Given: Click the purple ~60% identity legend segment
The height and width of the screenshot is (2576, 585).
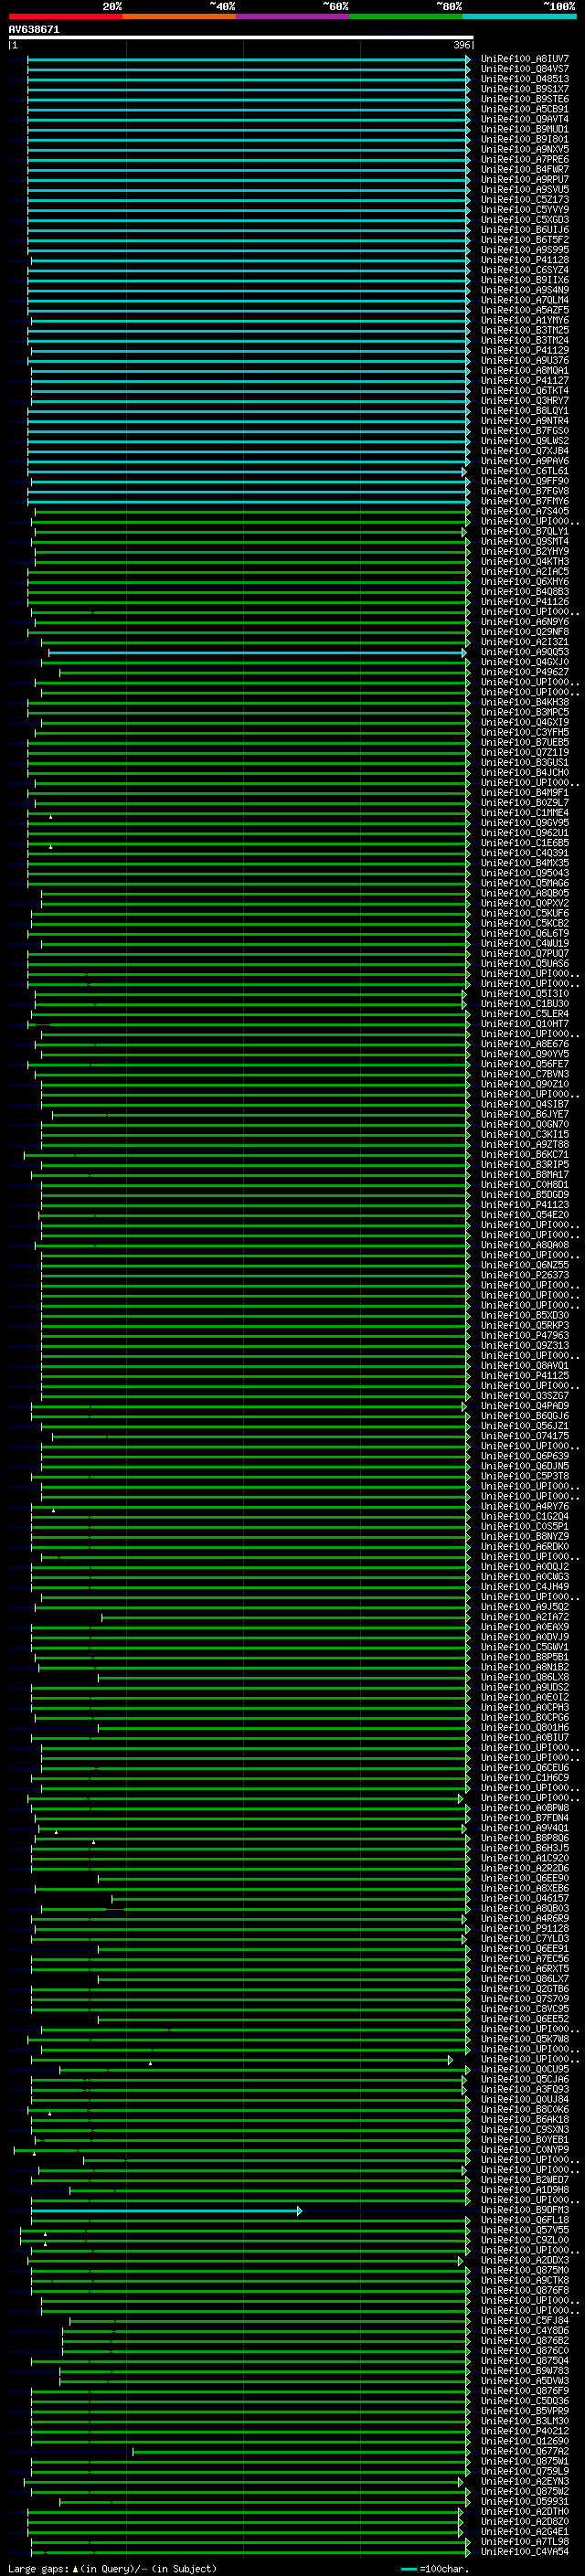Looking at the screenshot, I should coord(292,17).
